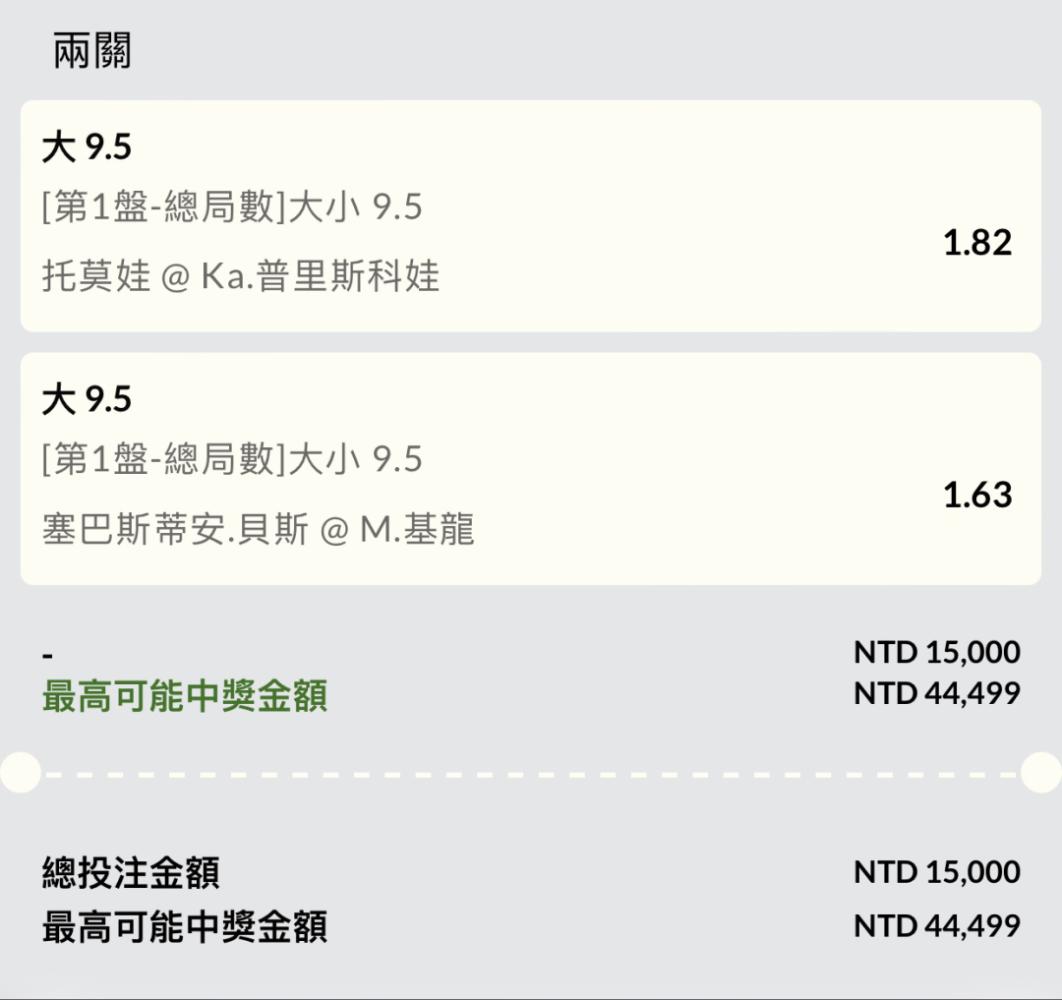This screenshot has height=1000, width=1062.
Task: Select the second 大 9.5 selection title
Action: point(87,398)
